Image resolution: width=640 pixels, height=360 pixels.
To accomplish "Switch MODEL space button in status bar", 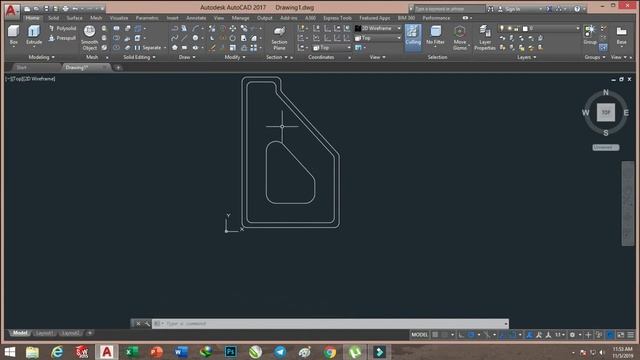I will pos(420,335).
